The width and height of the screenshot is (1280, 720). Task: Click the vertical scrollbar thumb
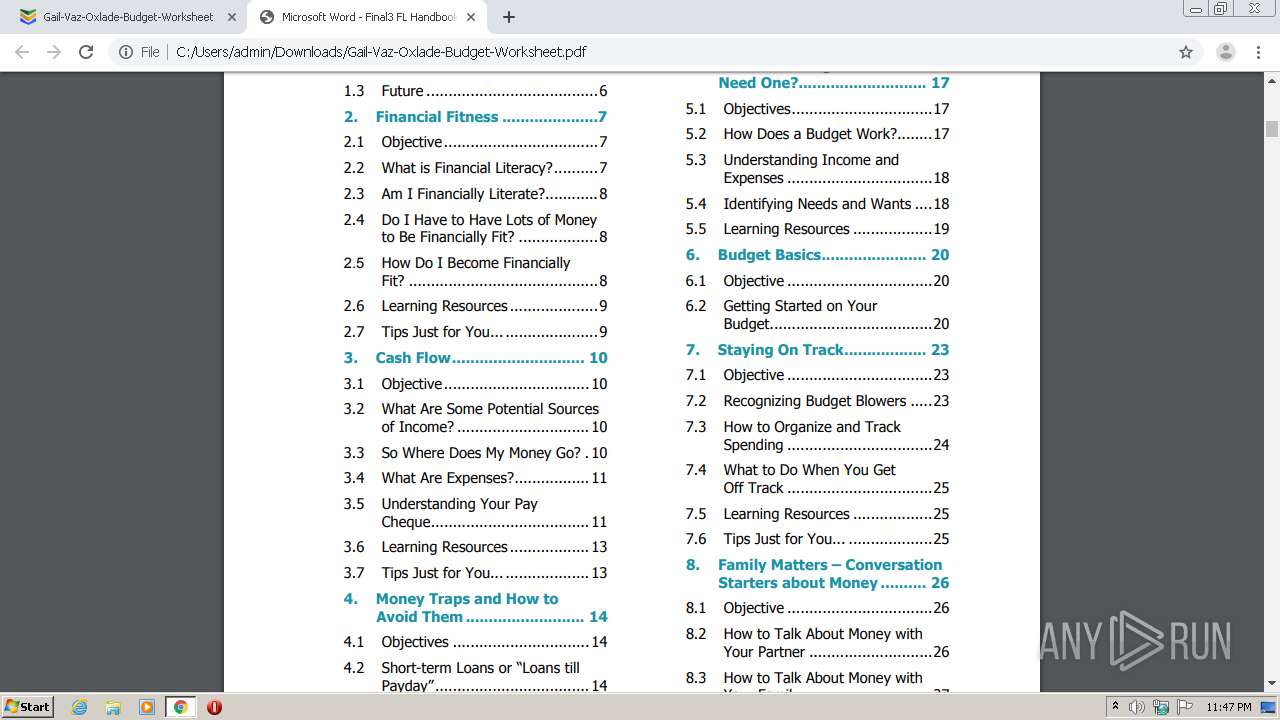(1272, 128)
